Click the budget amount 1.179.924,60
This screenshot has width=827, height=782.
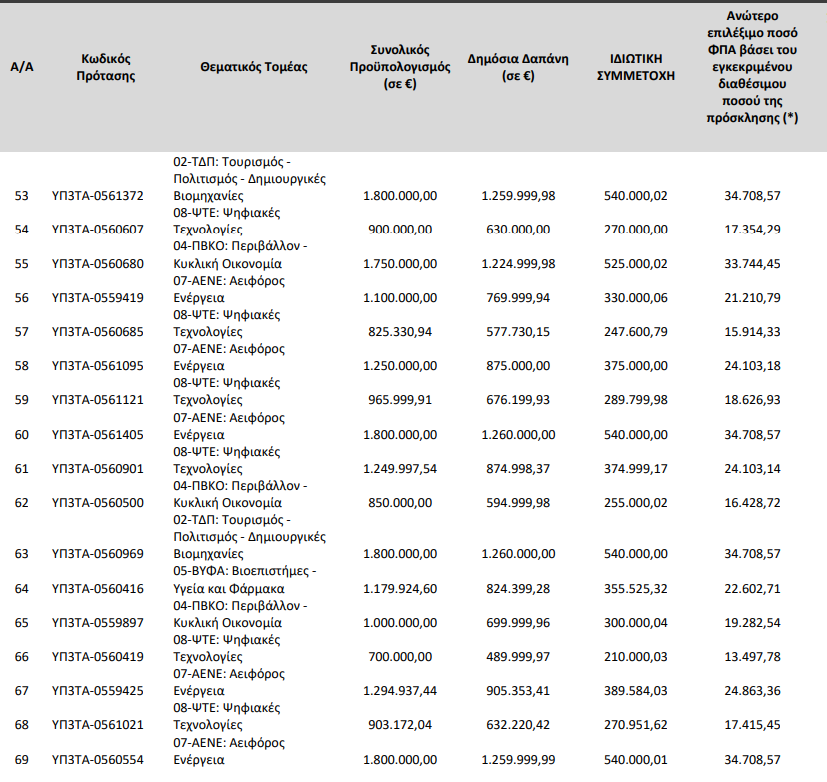(x=400, y=587)
